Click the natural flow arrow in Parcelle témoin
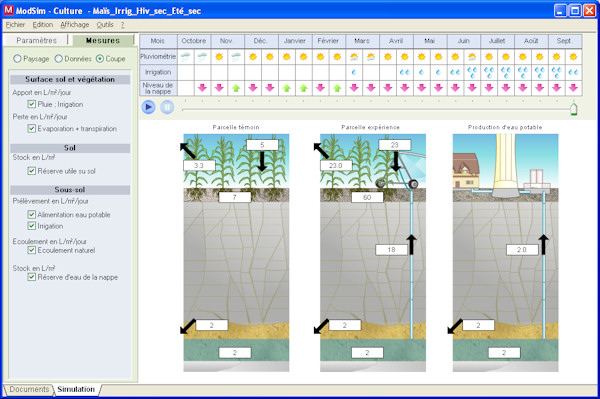 coord(188,326)
